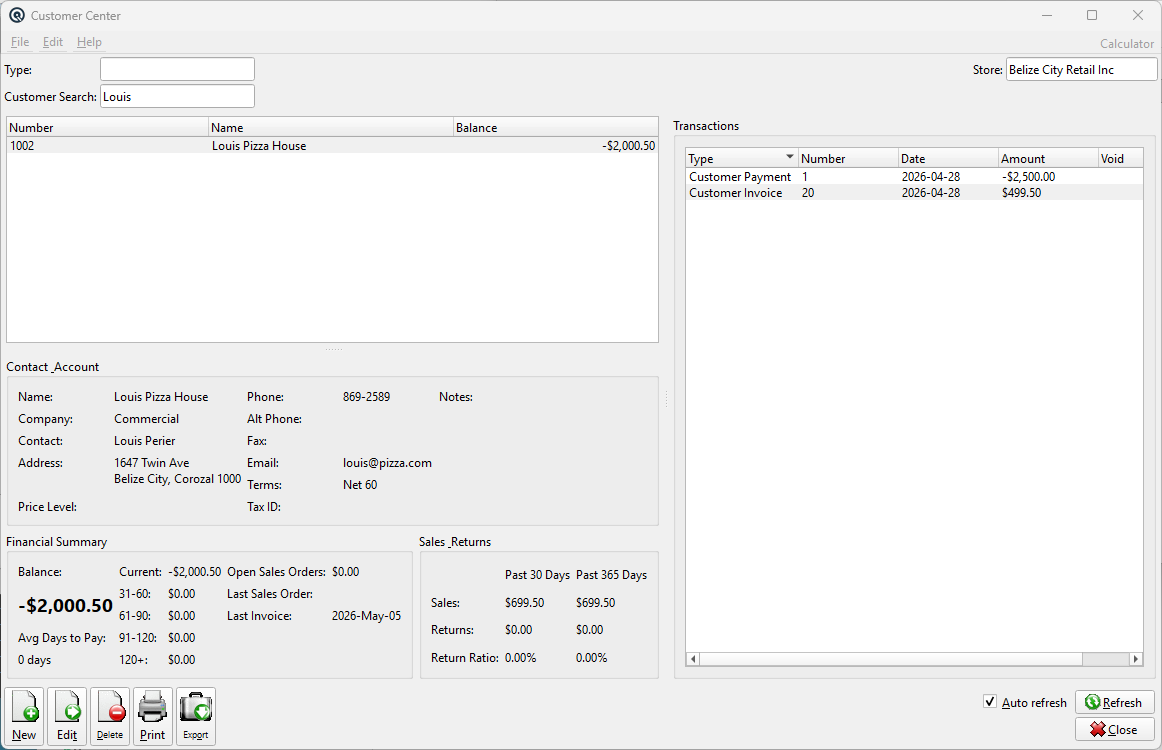
Task: Open the Help menu
Action: coord(89,42)
